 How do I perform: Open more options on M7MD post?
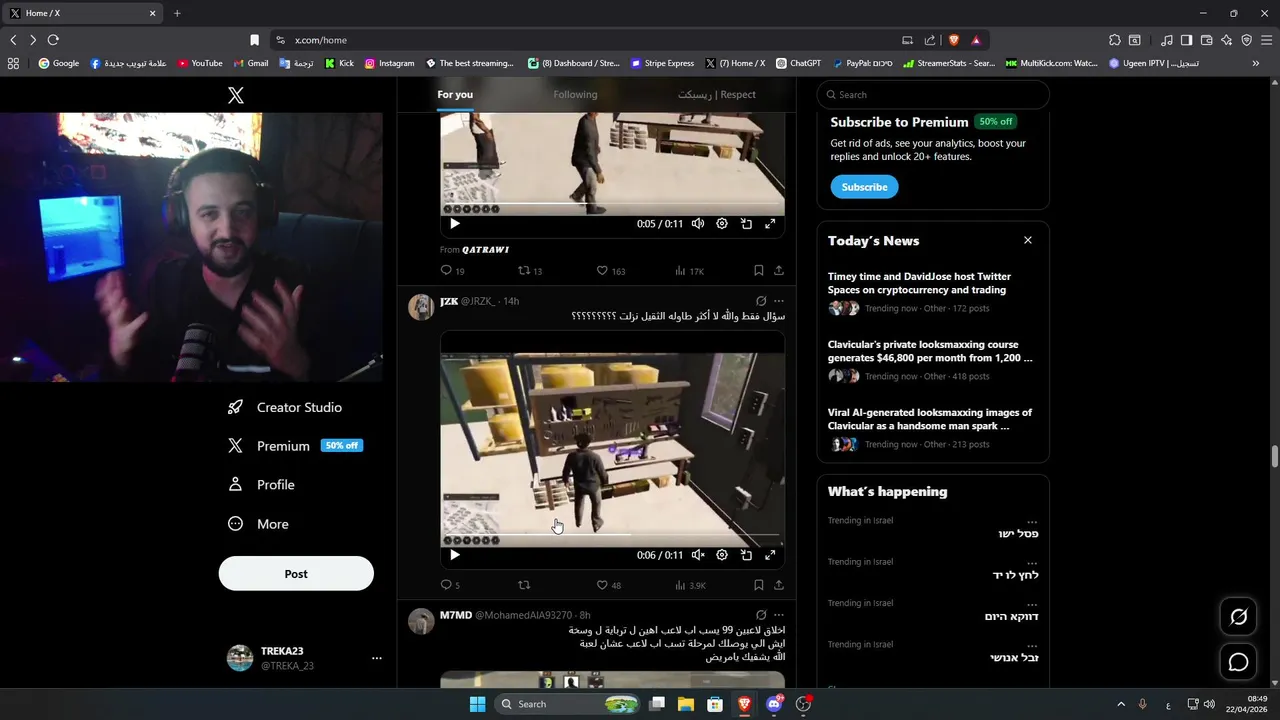[779, 615]
